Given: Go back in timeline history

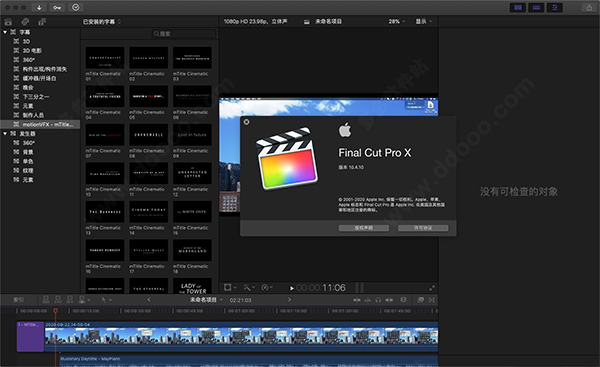Looking at the screenshot, I should click(x=149, y=300).
